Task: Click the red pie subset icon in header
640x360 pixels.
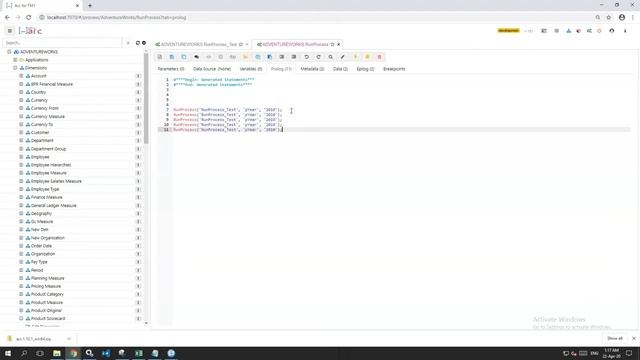Action: point(579,31)
